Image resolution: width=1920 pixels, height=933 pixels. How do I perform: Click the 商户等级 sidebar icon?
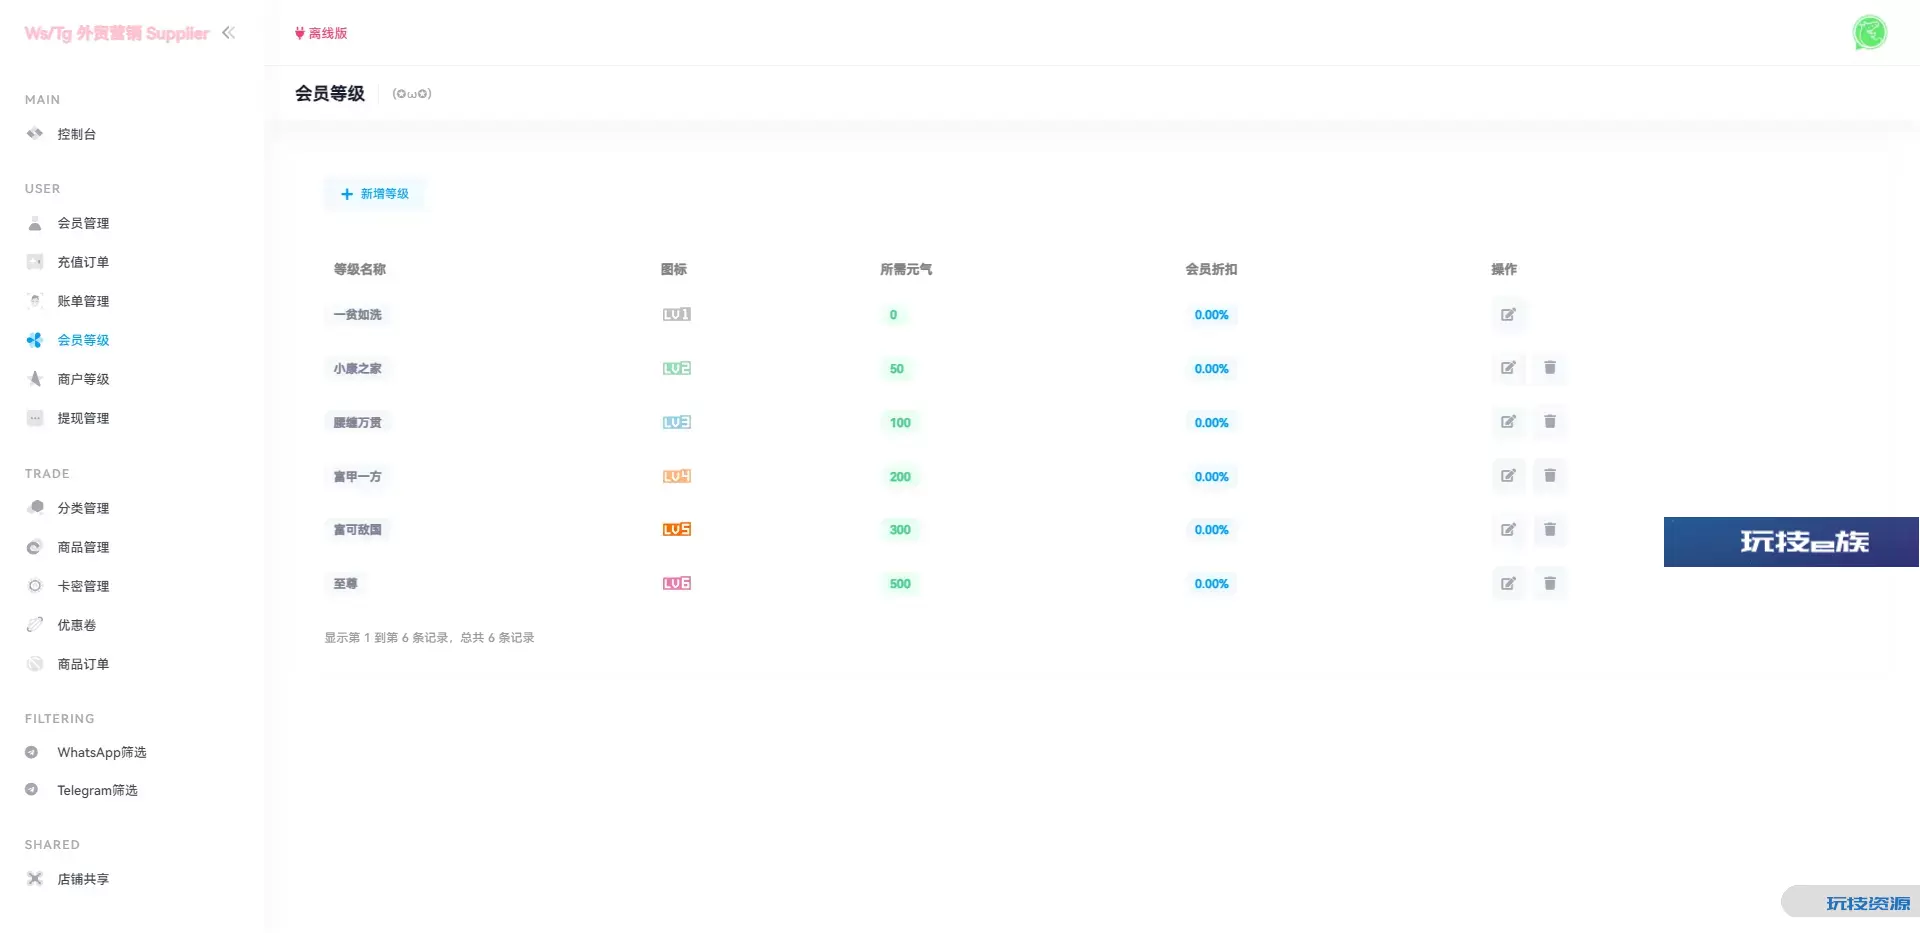point(35,379)
